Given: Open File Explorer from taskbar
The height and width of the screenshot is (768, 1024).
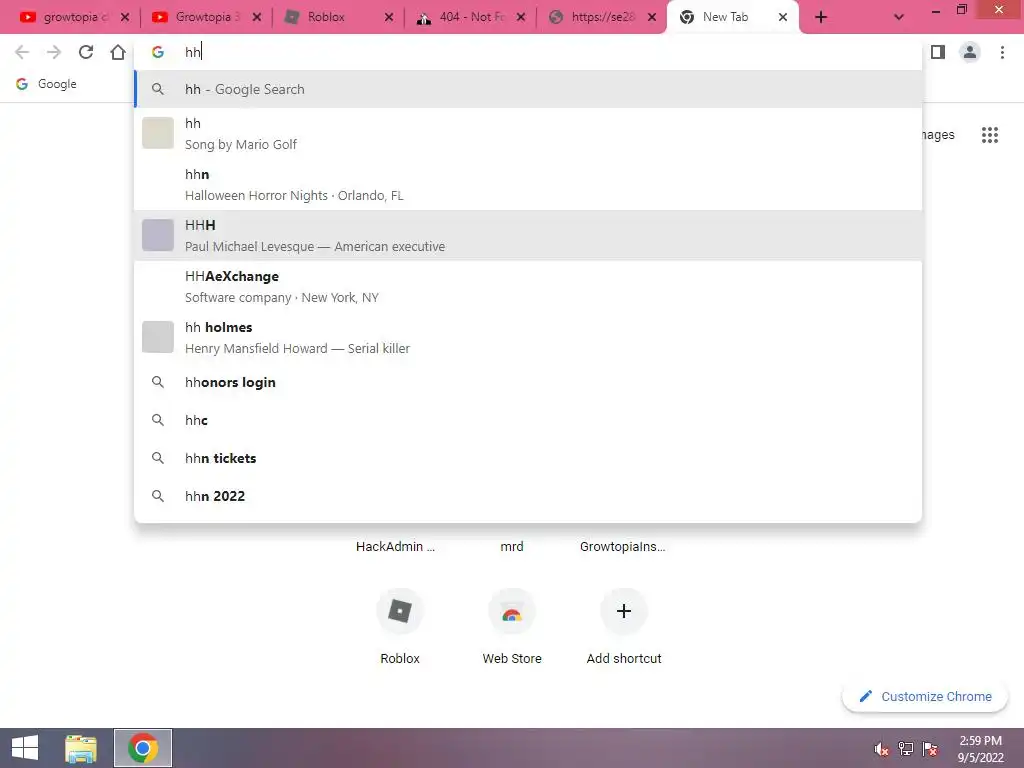Looking at the screenshot, I should 81,748.
